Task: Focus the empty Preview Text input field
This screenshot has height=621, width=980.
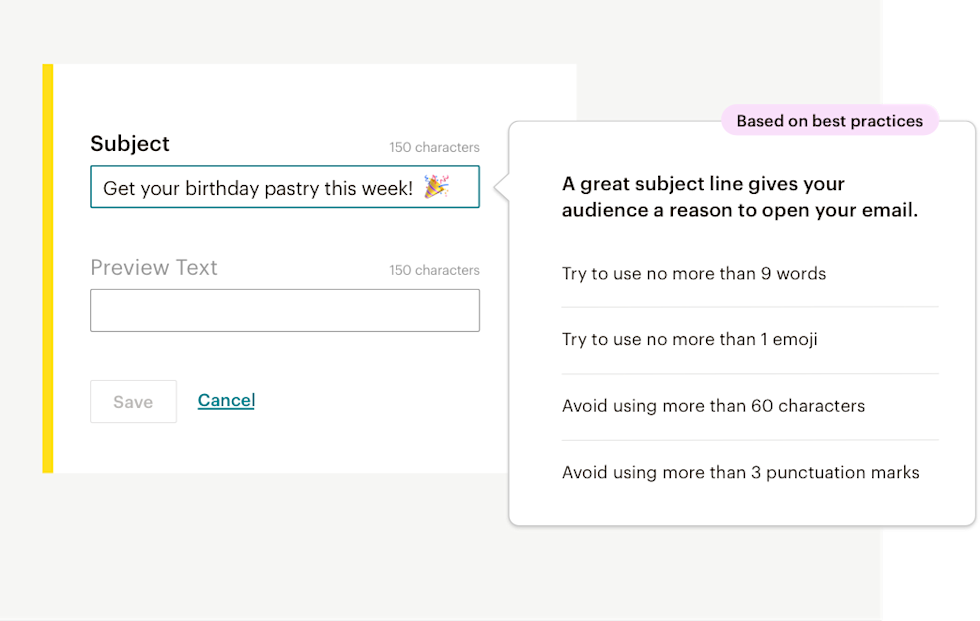Action: tap(284, 310)
